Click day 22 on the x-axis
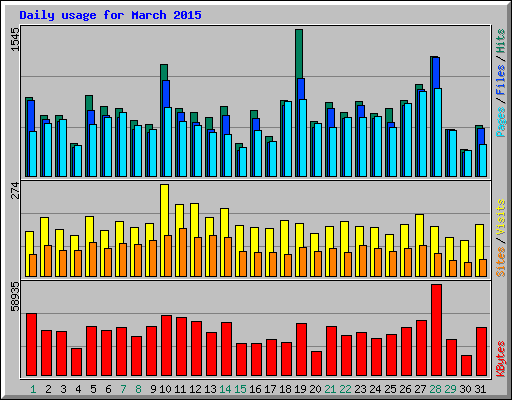The width and height of the screenshot is (512, 400). click(345, 389)
